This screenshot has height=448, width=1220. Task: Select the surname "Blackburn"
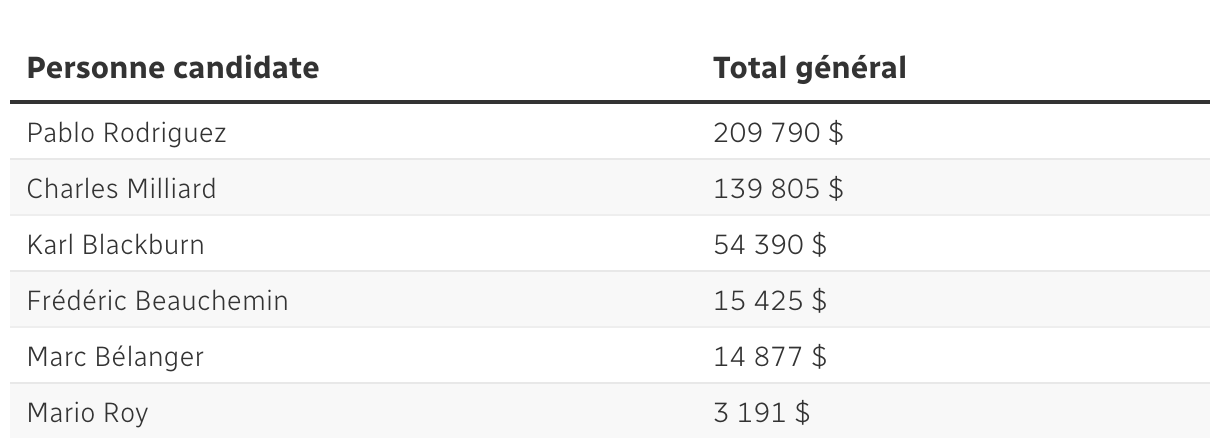coord(143,245)
